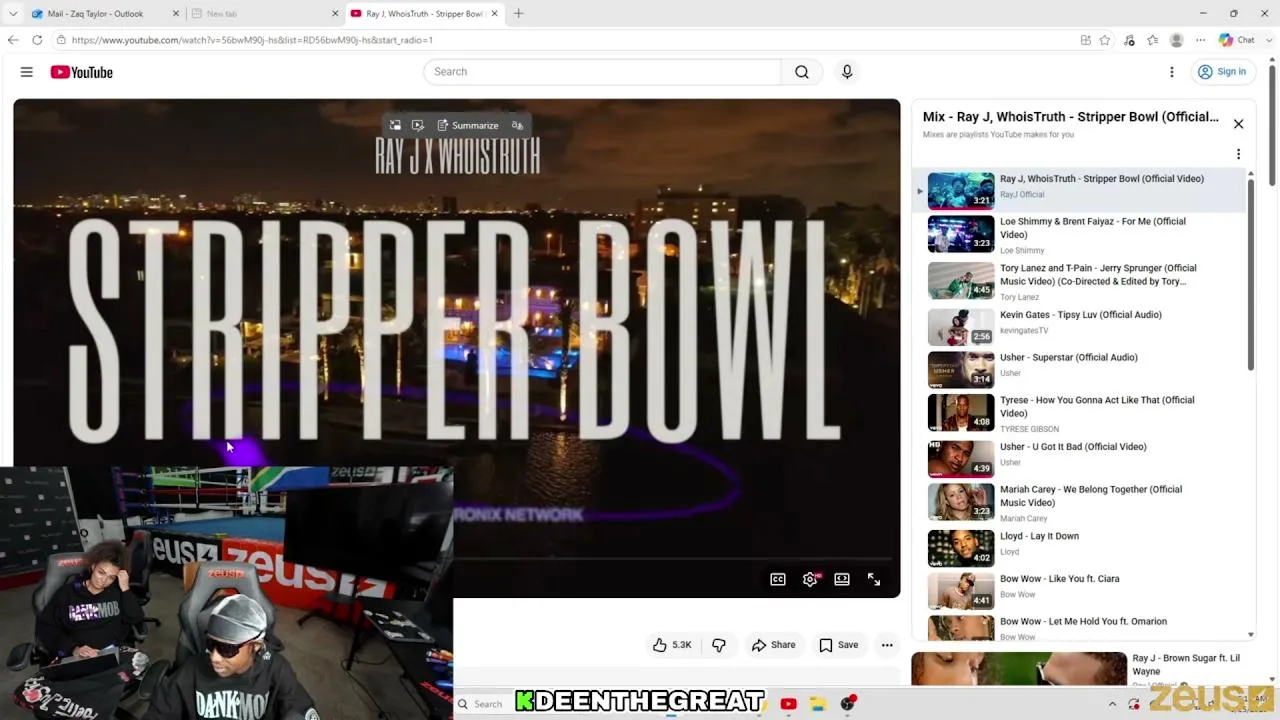Open YouTube from the Windows taskbar
Viewport: 1280px width, 720px height.
(x=788, y=704)
